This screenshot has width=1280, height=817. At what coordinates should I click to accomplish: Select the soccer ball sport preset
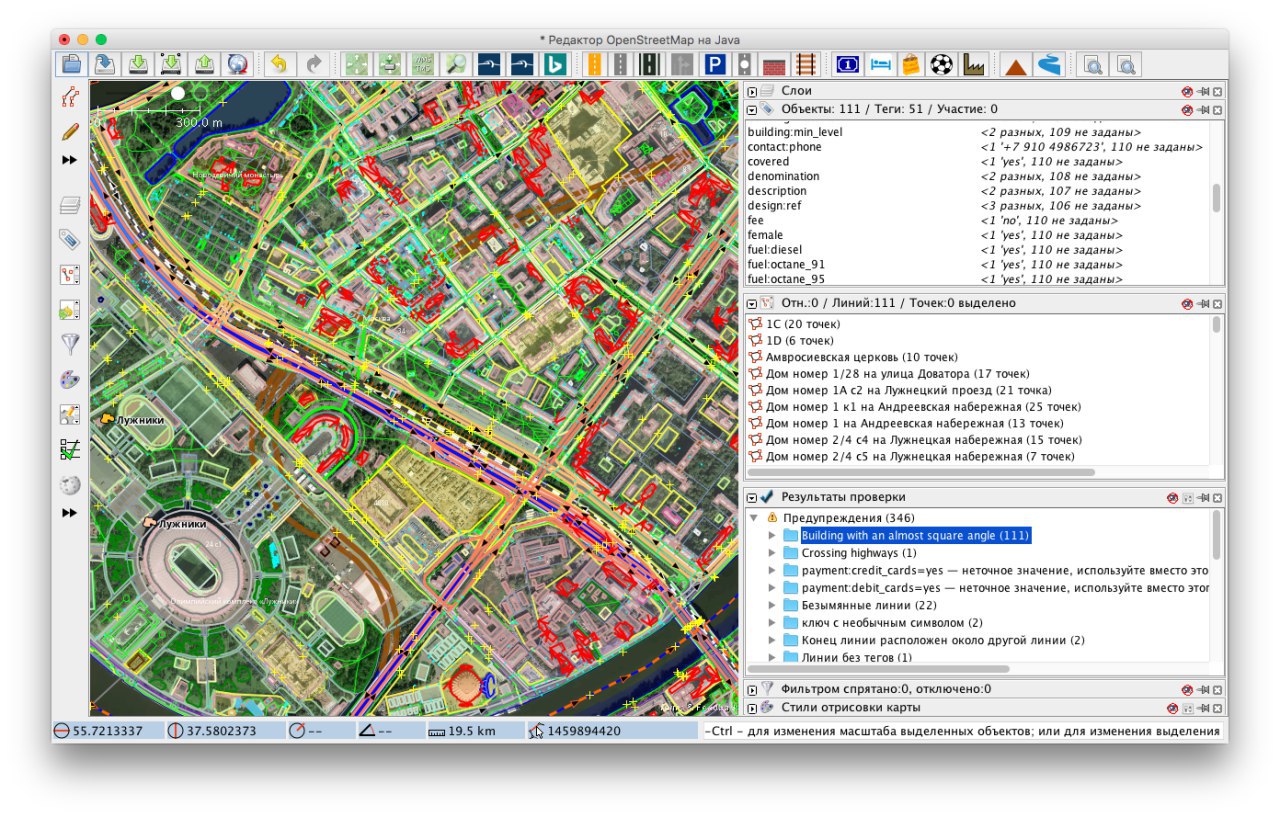tap(941, 64)
